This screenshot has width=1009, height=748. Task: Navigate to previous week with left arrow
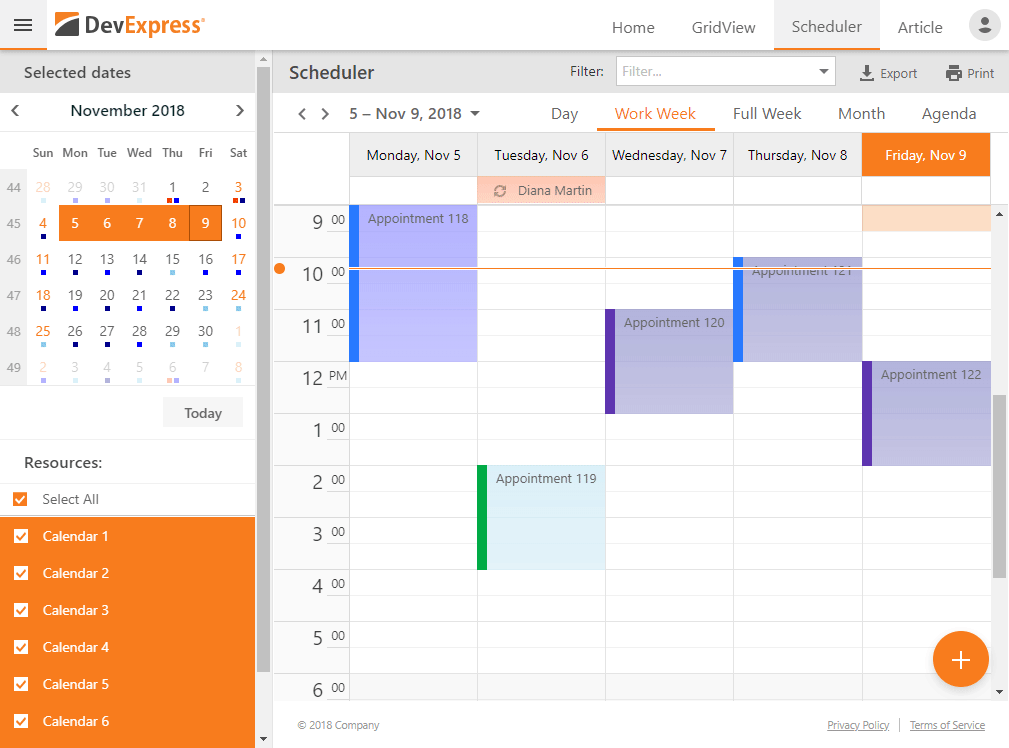(x=301, y=114)
